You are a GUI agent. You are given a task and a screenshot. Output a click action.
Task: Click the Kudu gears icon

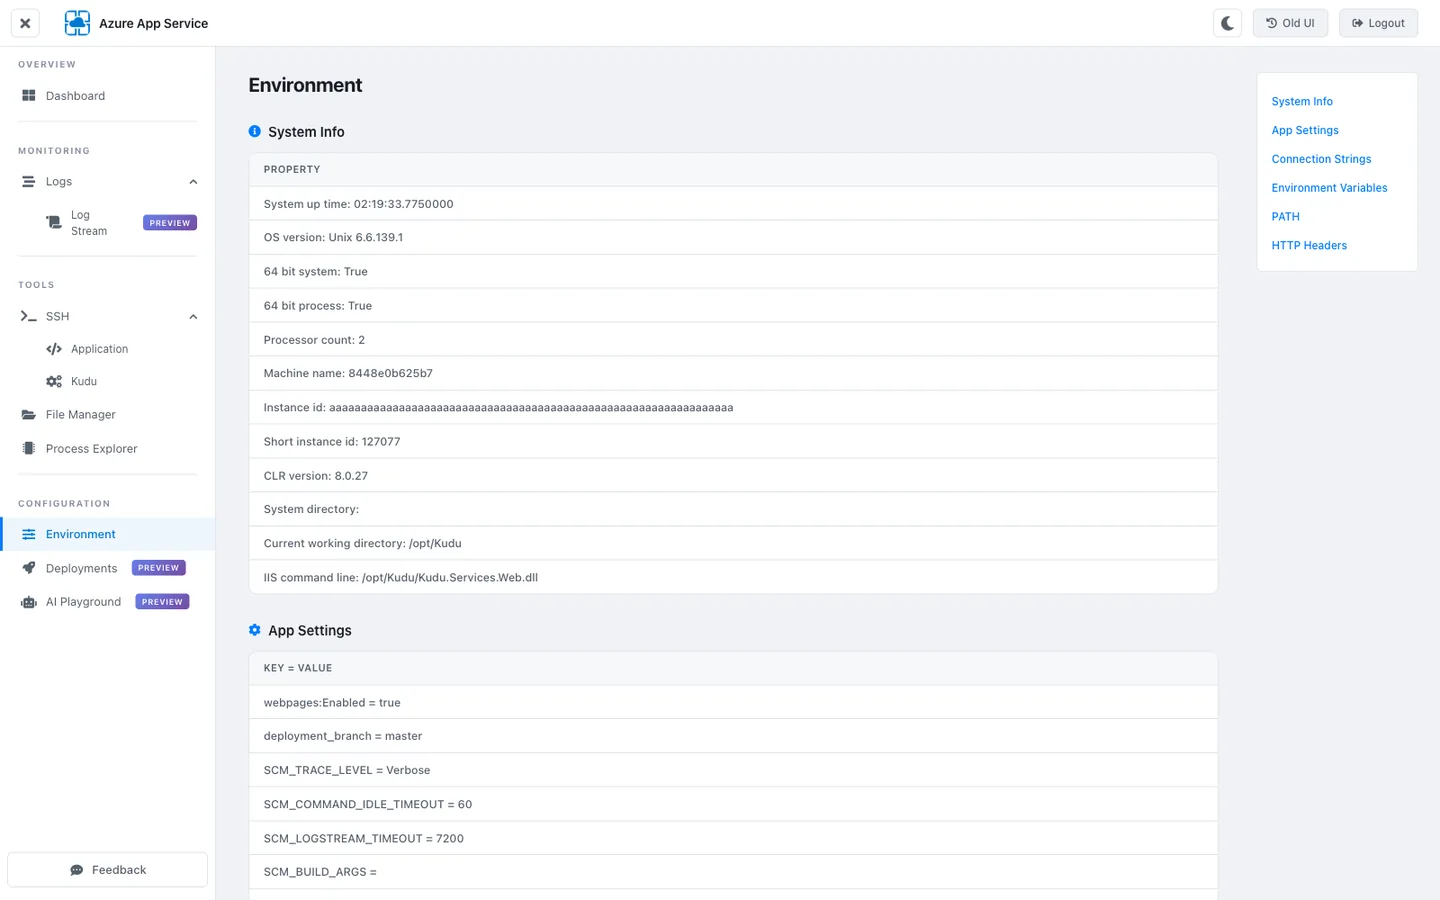pyautogui.click(x=54, y=382)
